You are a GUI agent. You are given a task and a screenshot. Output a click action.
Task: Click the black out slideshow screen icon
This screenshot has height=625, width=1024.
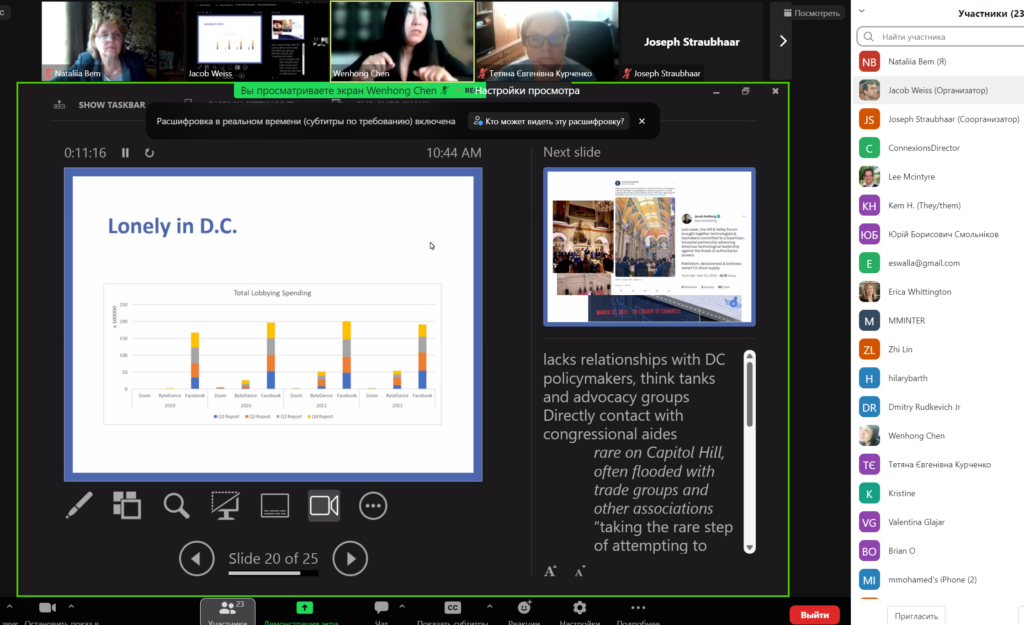225,506
